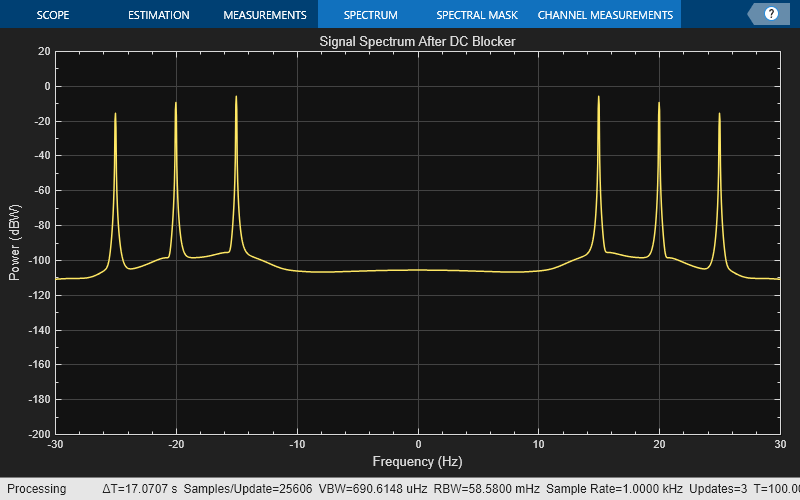Click the Updates=3 status entry
The height and width of the screenshot is (500, 800).
717,489
